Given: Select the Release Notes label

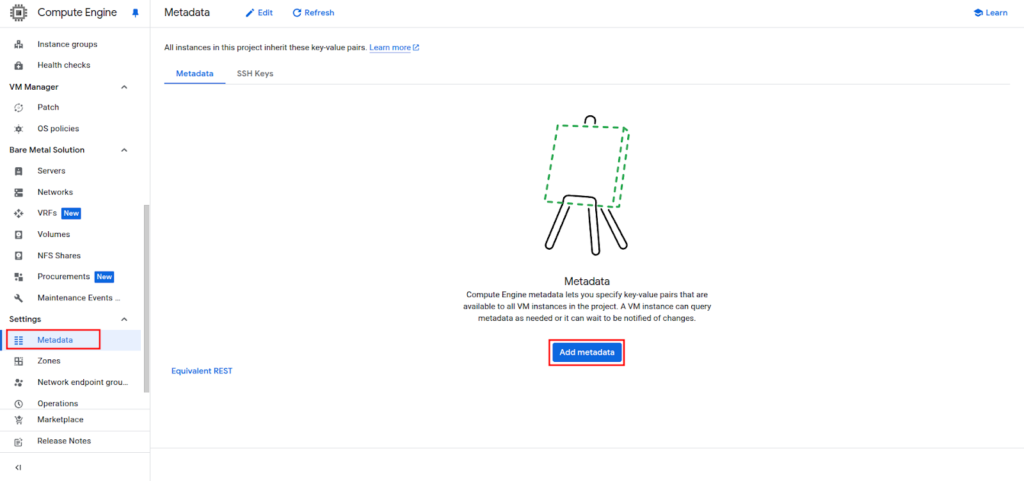Looking at the screenshot, I should [x=64, y=441].
